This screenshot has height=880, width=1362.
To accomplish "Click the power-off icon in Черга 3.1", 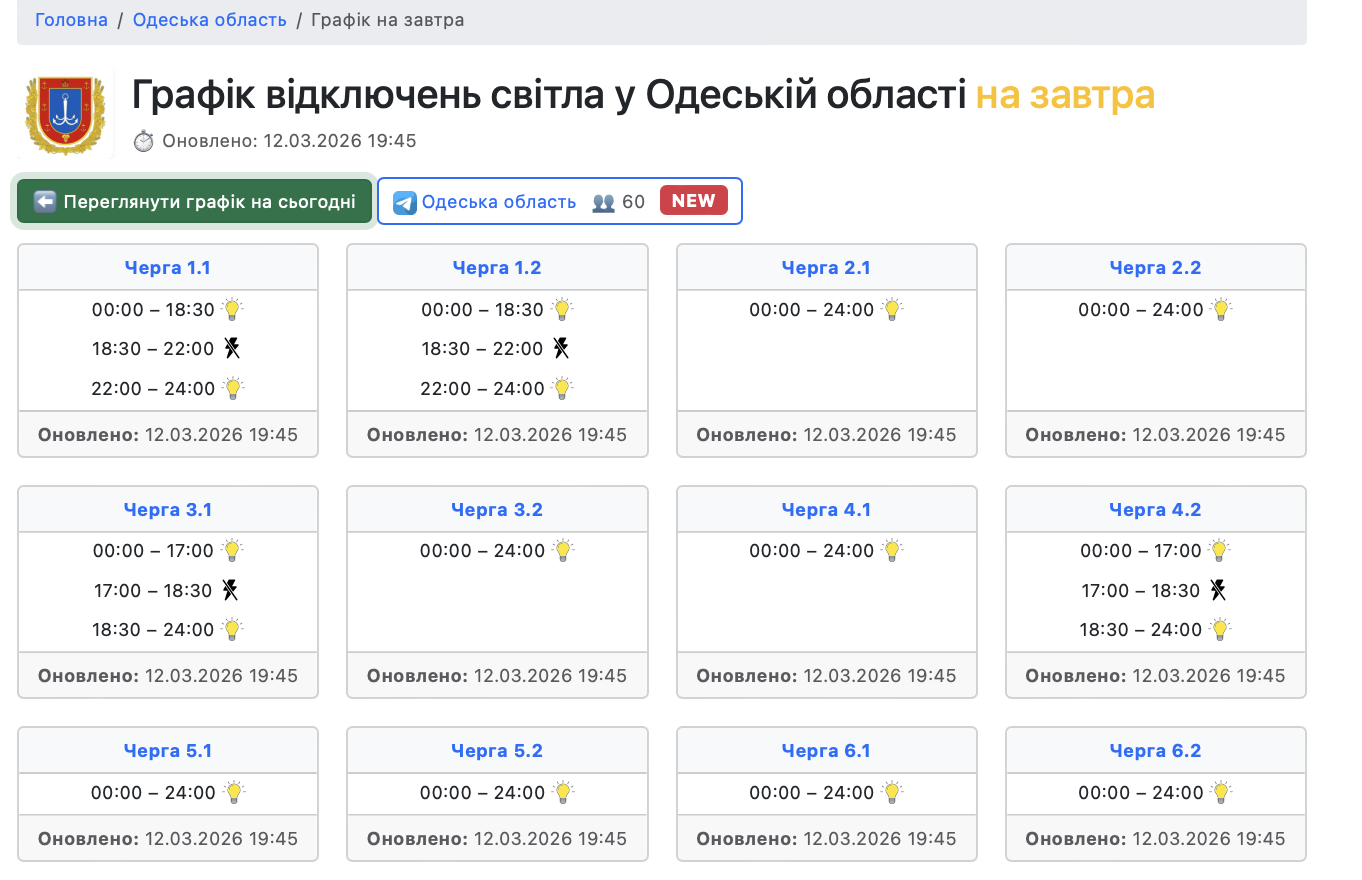I will point(231,590).
